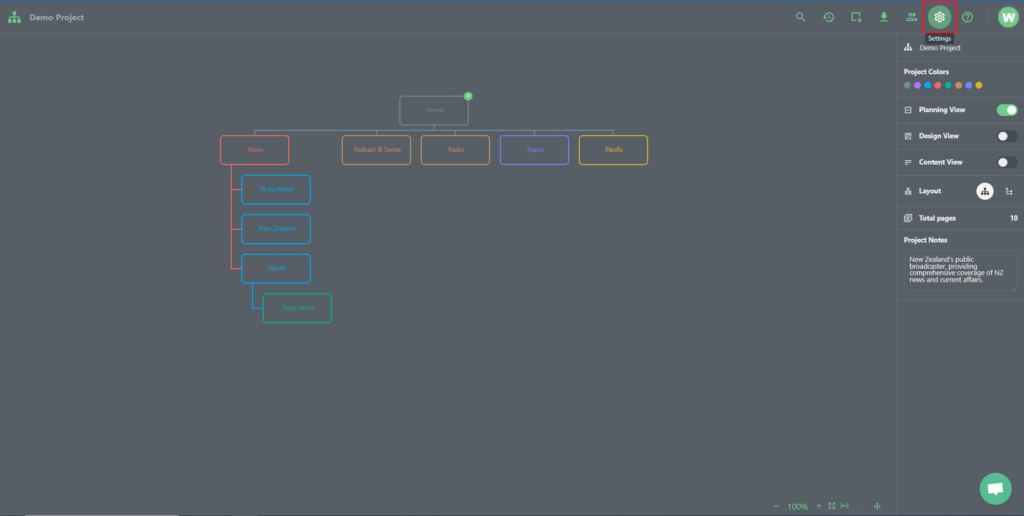Viewport: 1024px width, 516px height.
Task: Pick the teal project color
Action: click(948, 86)
